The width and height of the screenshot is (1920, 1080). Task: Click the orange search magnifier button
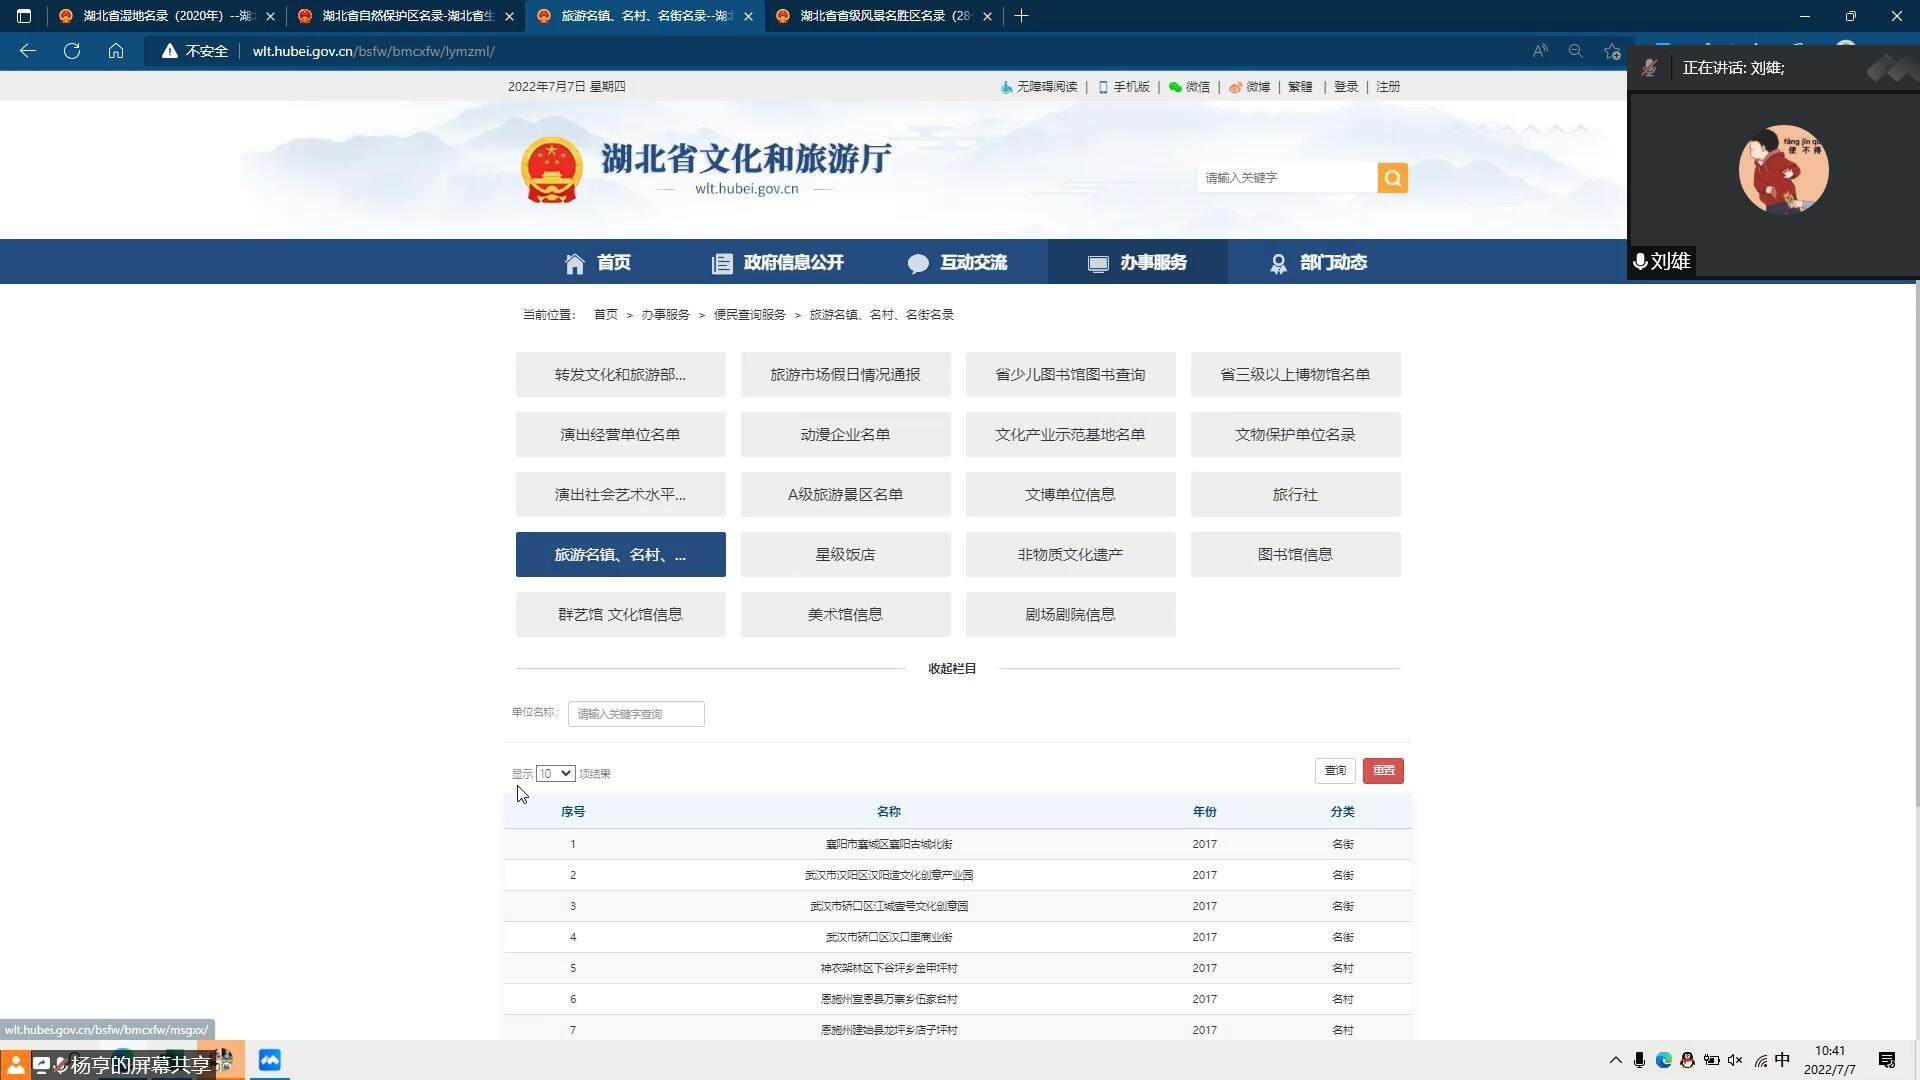click(x=1392, y=178)
